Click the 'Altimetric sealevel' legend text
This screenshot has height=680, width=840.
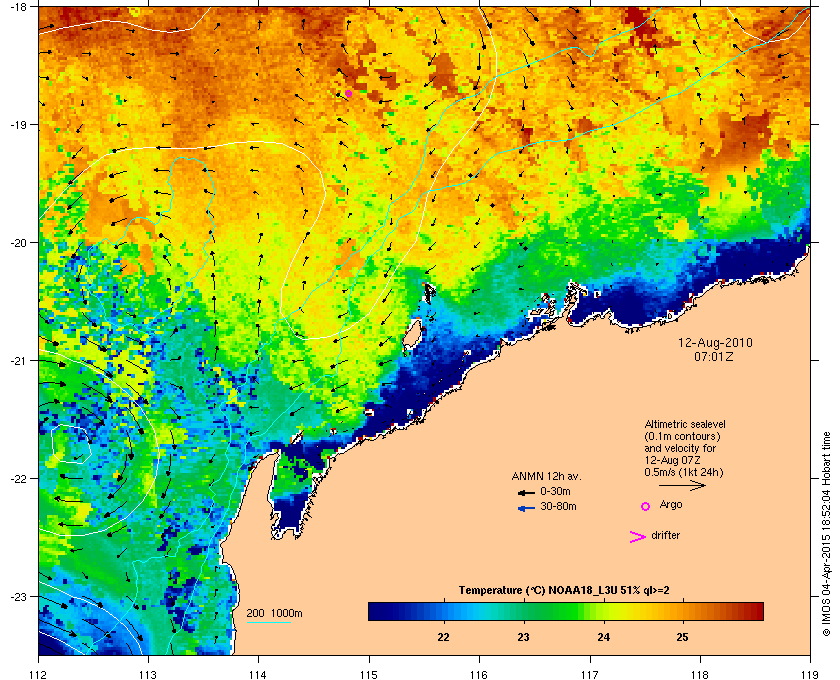pos(685,424)
